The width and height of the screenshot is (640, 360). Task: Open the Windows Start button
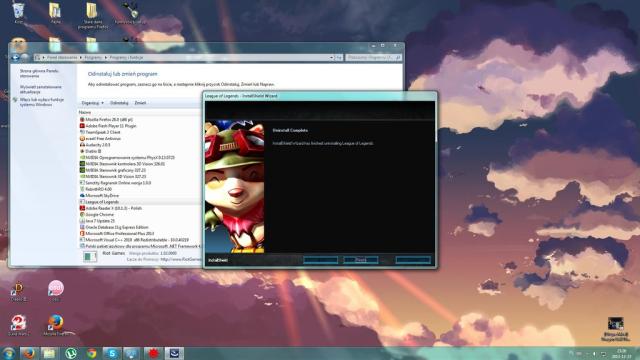tap(8, 353)
